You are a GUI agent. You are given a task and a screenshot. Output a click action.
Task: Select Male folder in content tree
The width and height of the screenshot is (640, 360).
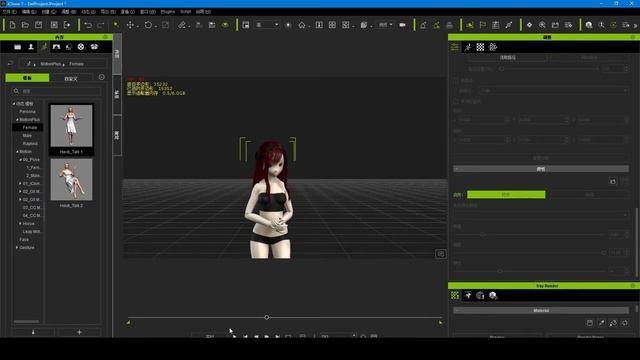click(27, 136)
